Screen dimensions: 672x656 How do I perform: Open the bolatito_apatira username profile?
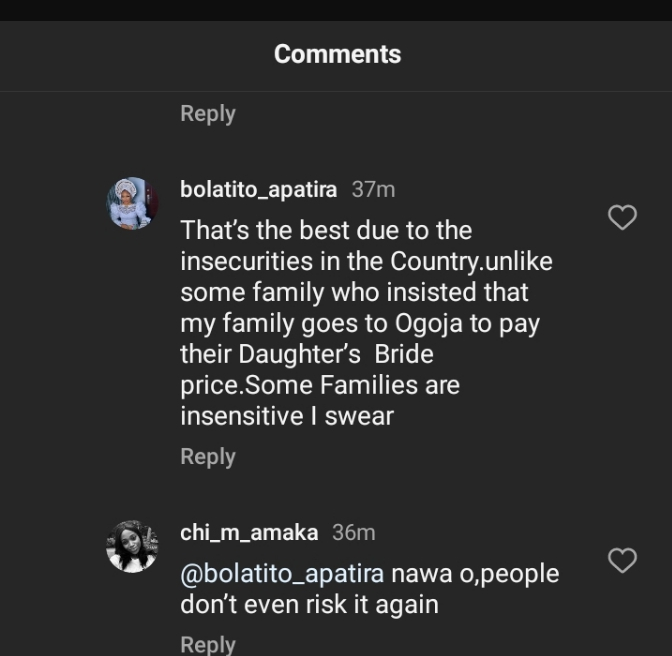click(x=258, y=189)
